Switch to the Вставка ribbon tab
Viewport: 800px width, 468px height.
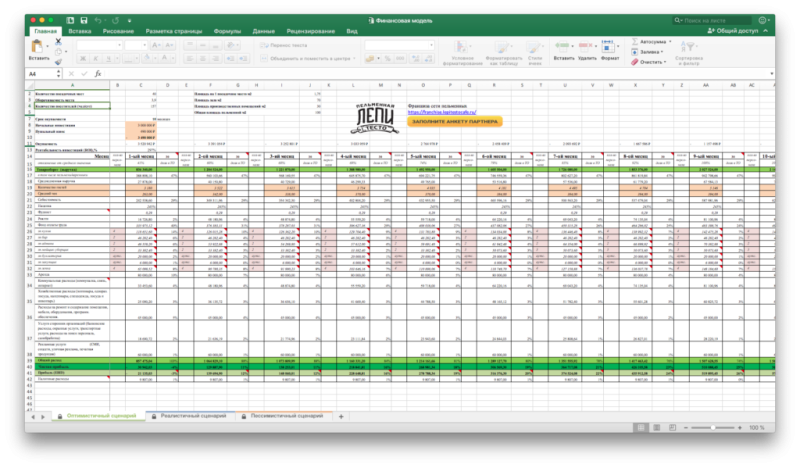[x=80, y=31]
